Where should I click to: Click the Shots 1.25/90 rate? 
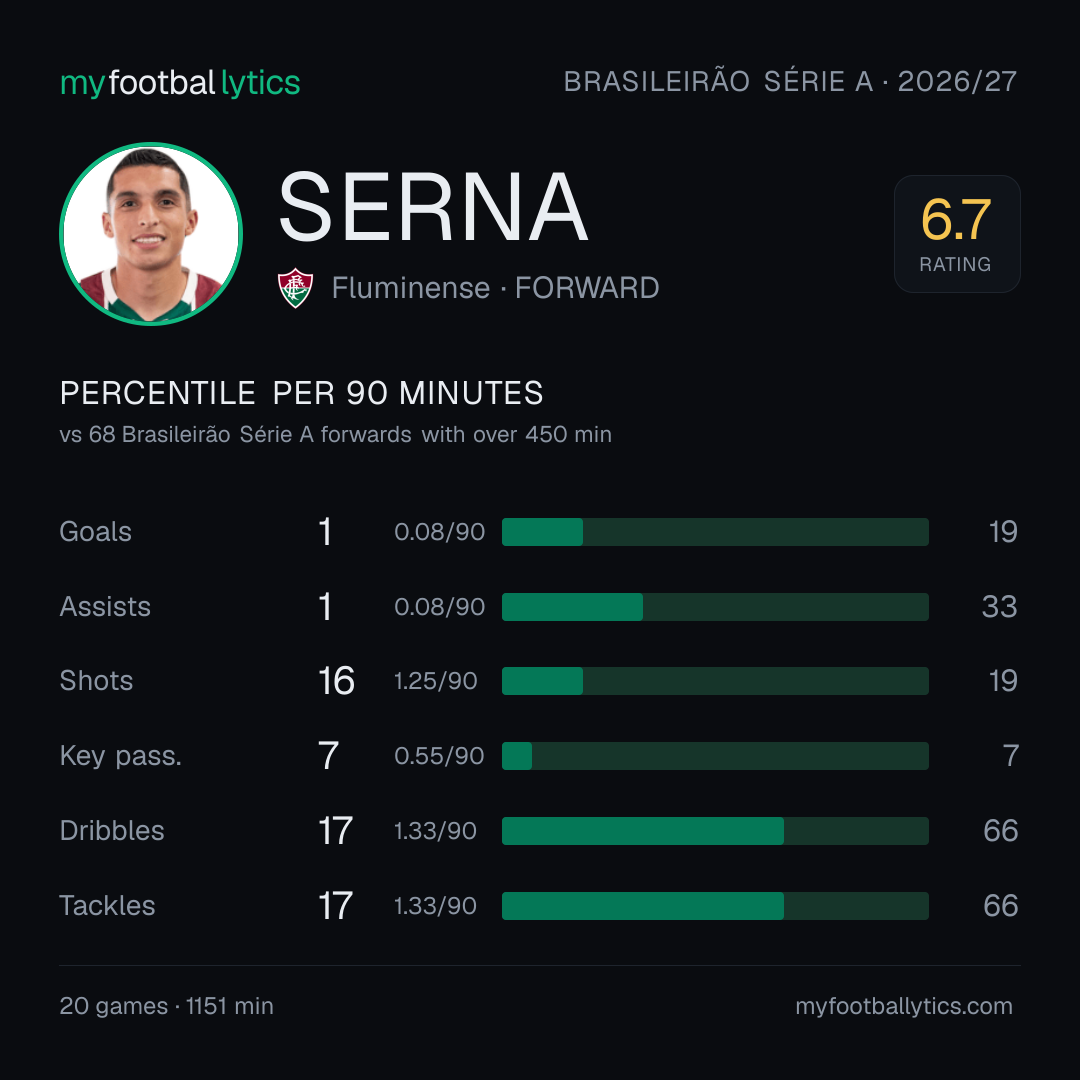435,681
